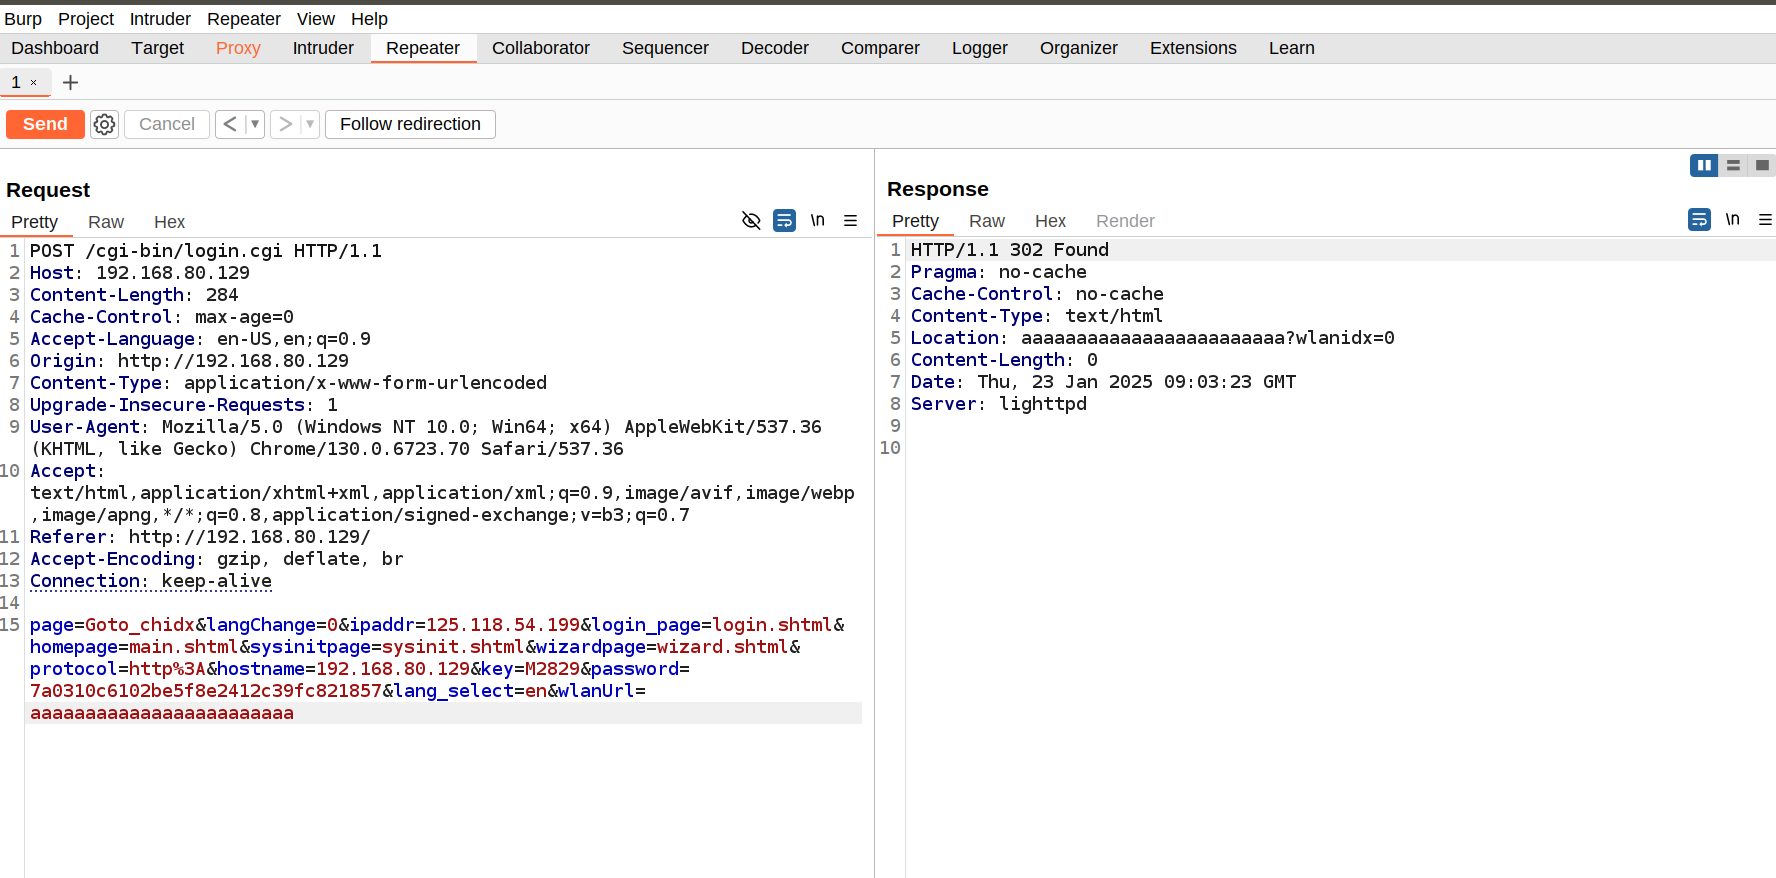
Task: Open Request panel options hamburger menu
Action: click(851, 220)
